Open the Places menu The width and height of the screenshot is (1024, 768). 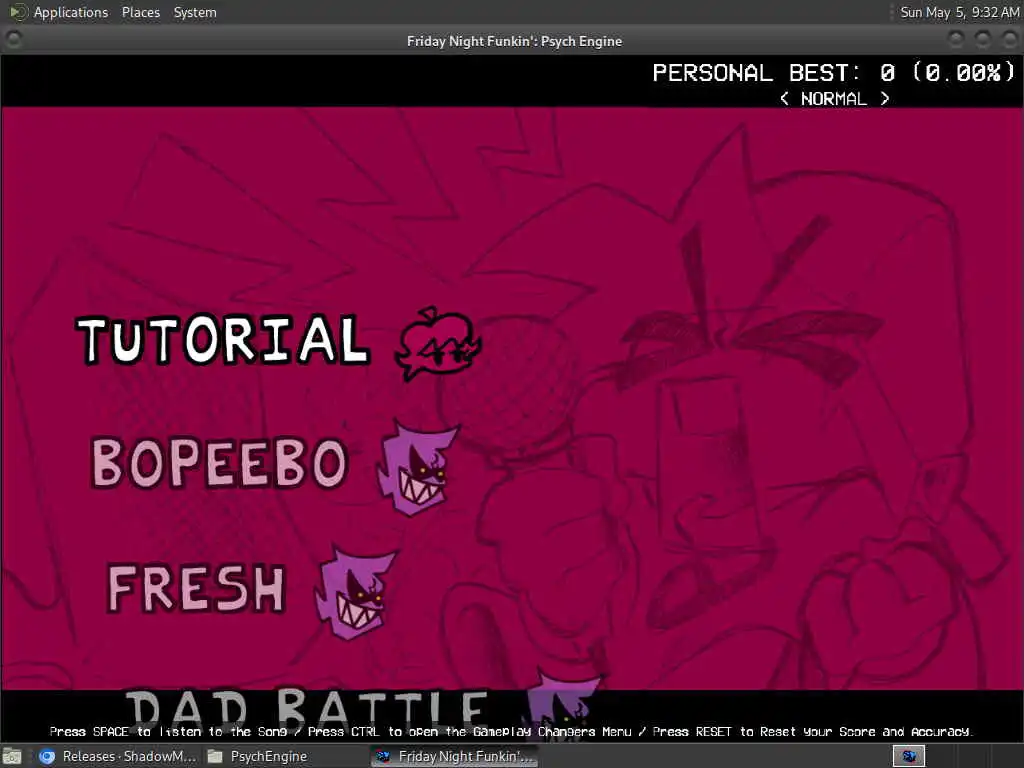tap(140, 12)
